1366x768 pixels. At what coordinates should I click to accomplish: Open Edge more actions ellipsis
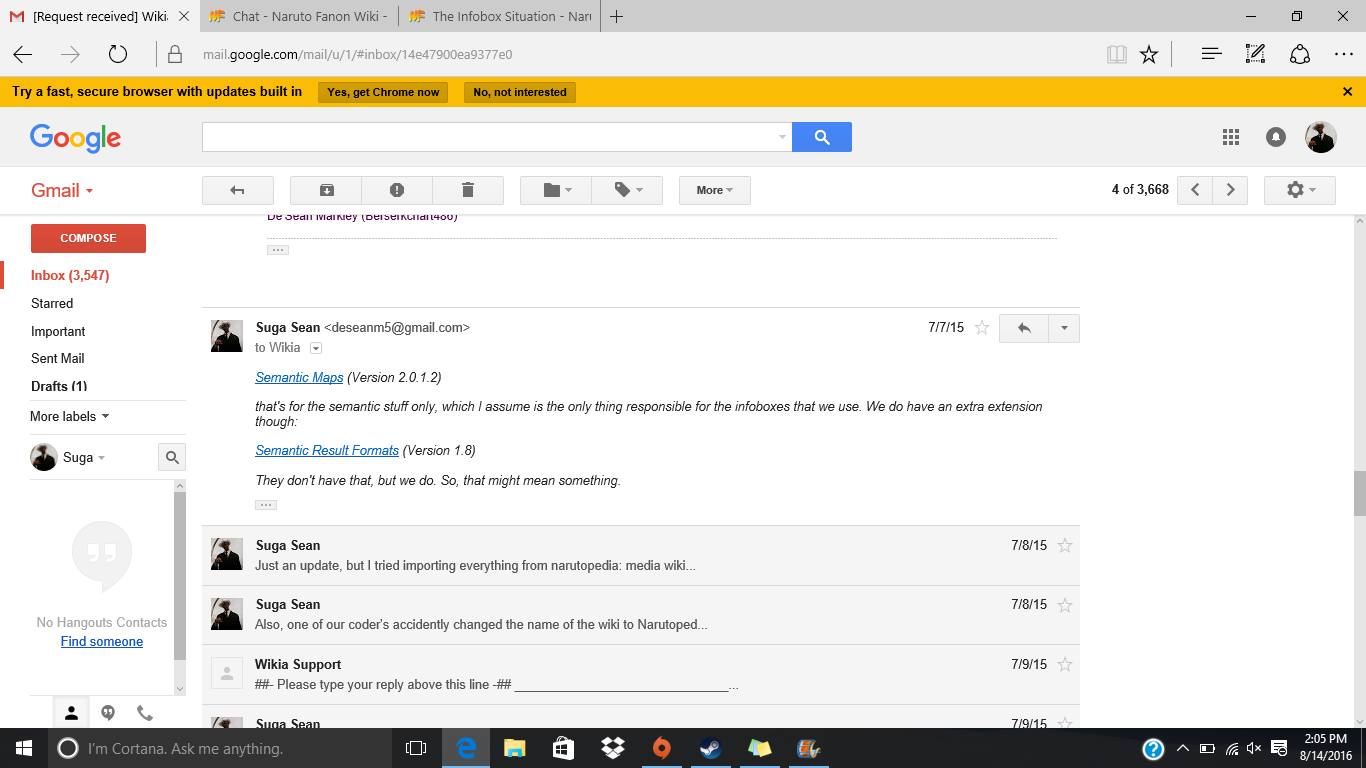tap(1343, 54)
